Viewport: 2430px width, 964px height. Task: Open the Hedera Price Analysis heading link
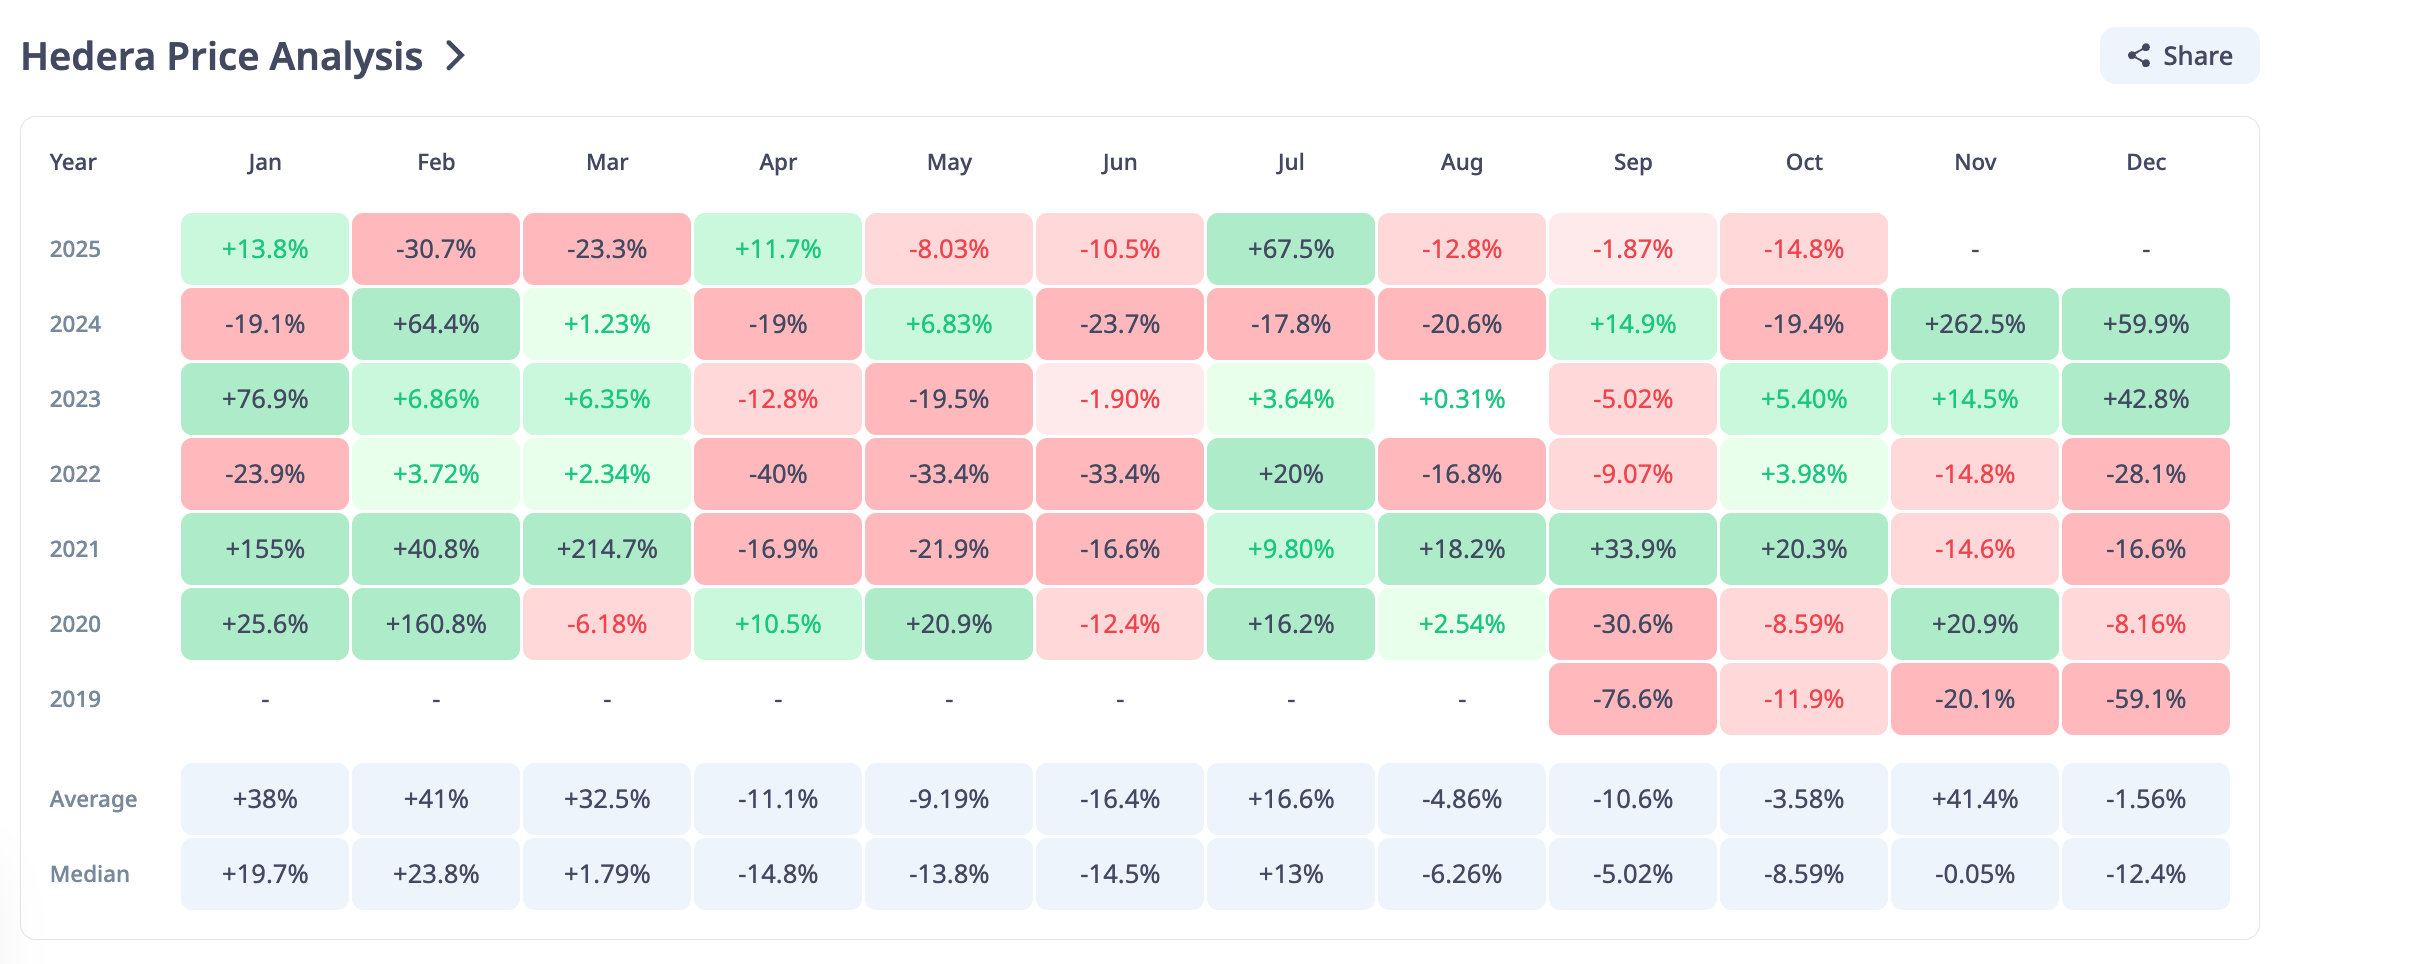tap(222, 56)
